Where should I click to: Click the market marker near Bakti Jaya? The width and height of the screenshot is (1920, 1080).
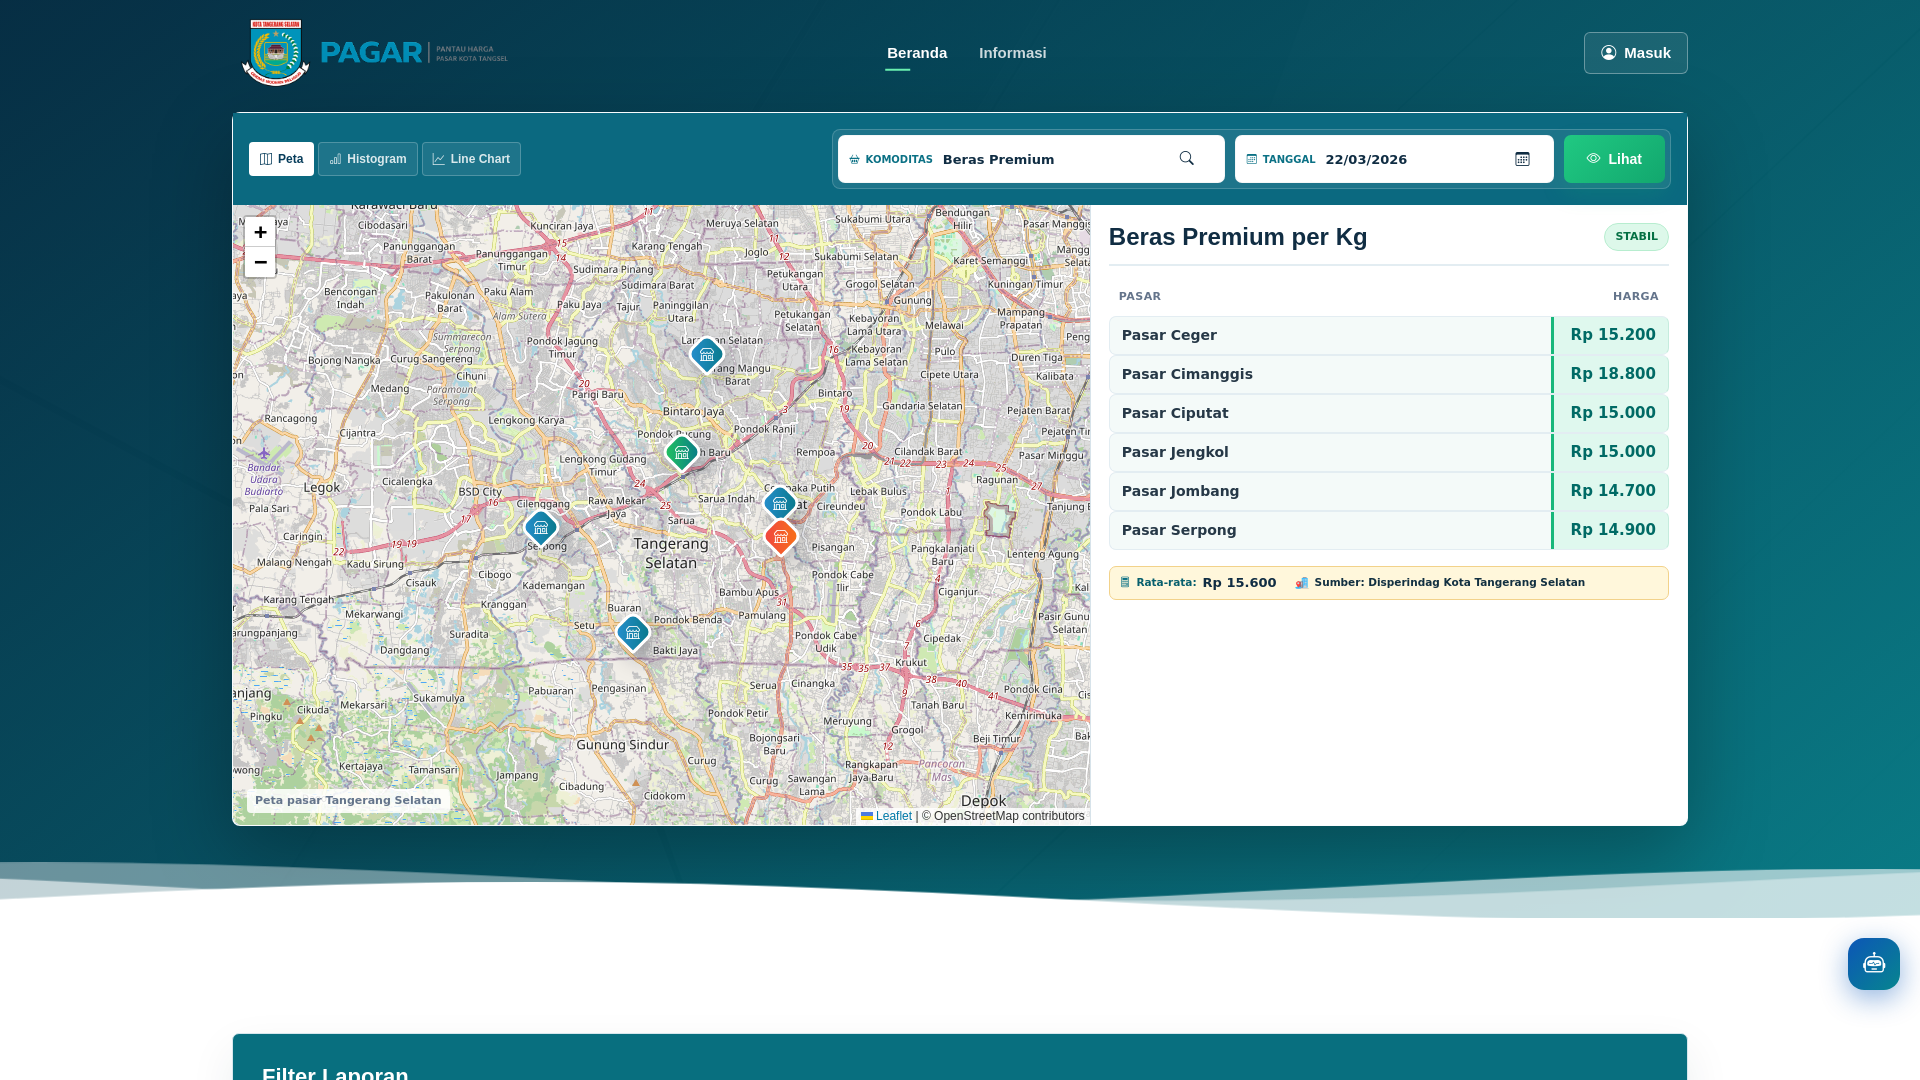633,633
